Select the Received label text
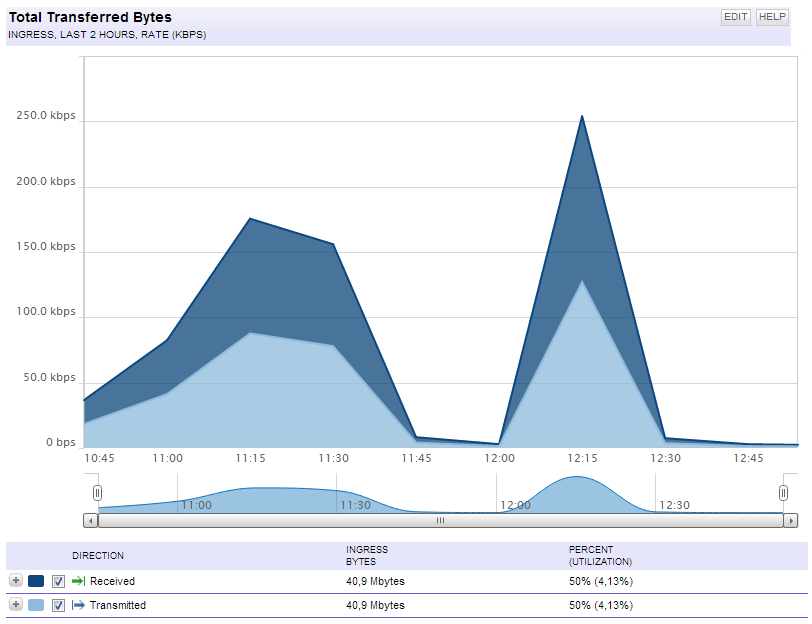 [112, 581]
